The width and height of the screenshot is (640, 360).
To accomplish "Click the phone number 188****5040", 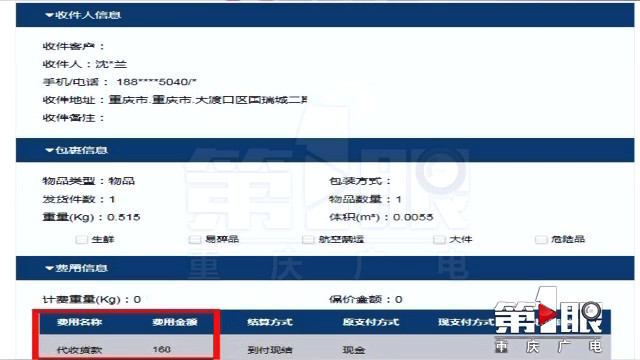I will (156, 82).
